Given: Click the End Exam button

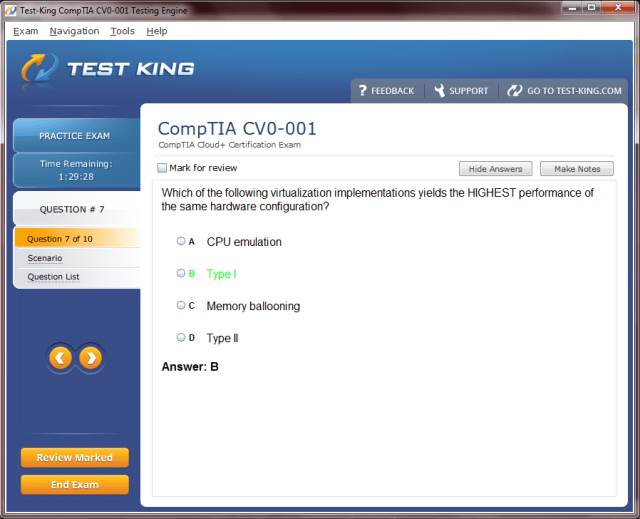Looking at the screenshot, I should pyautogui.click(x=75, y=485).
